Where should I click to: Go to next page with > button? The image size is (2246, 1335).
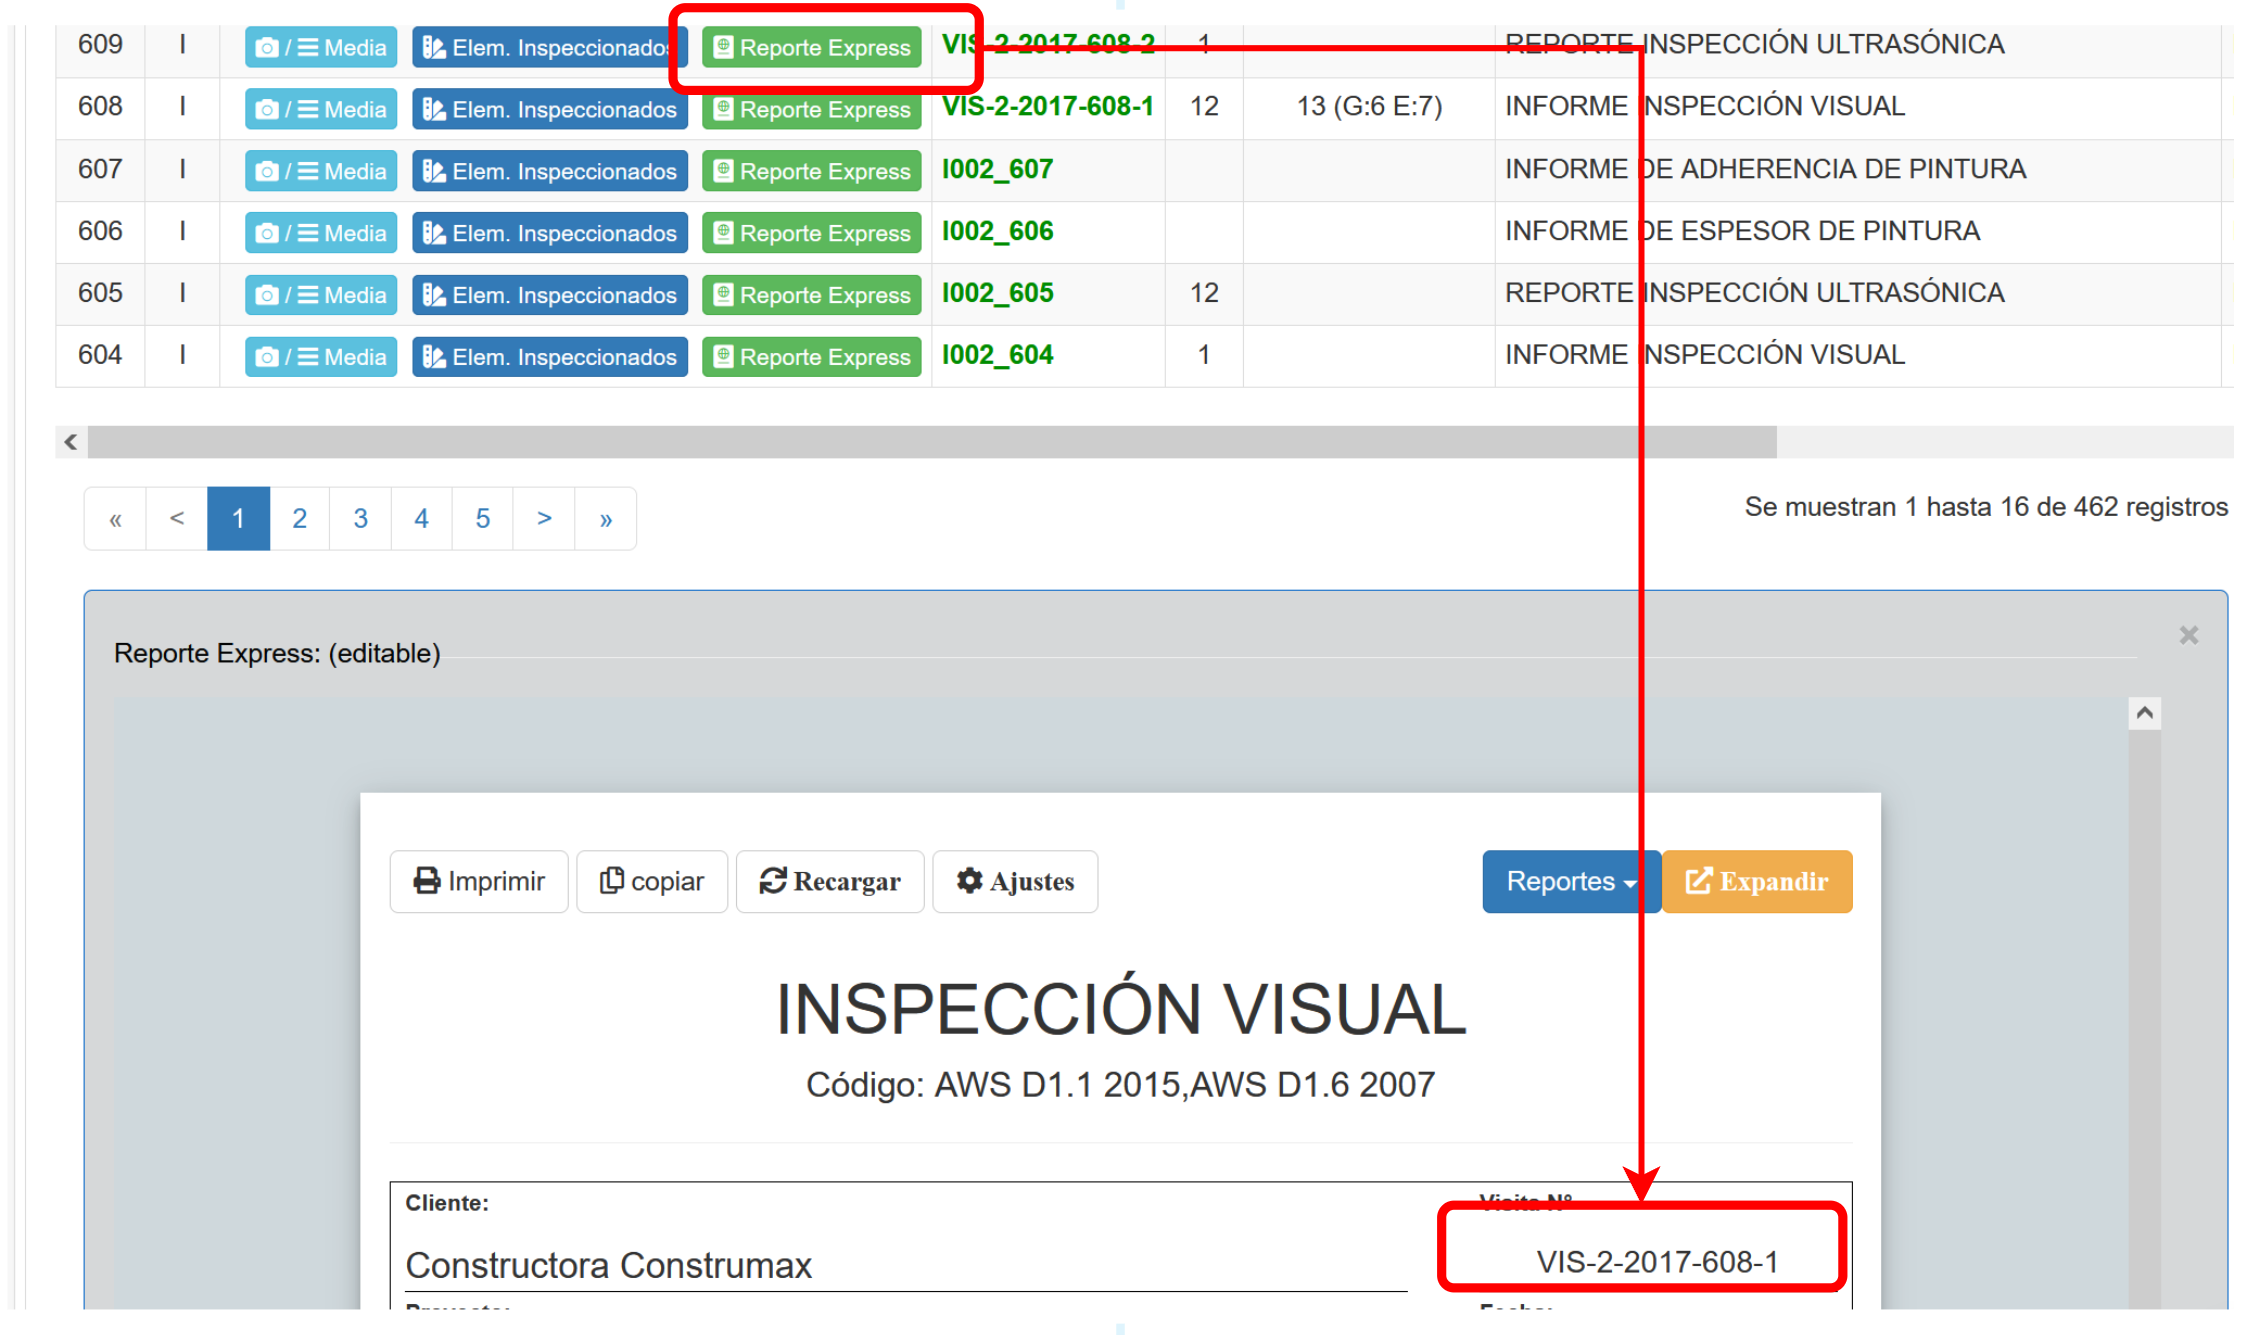(x=544, y=518)
